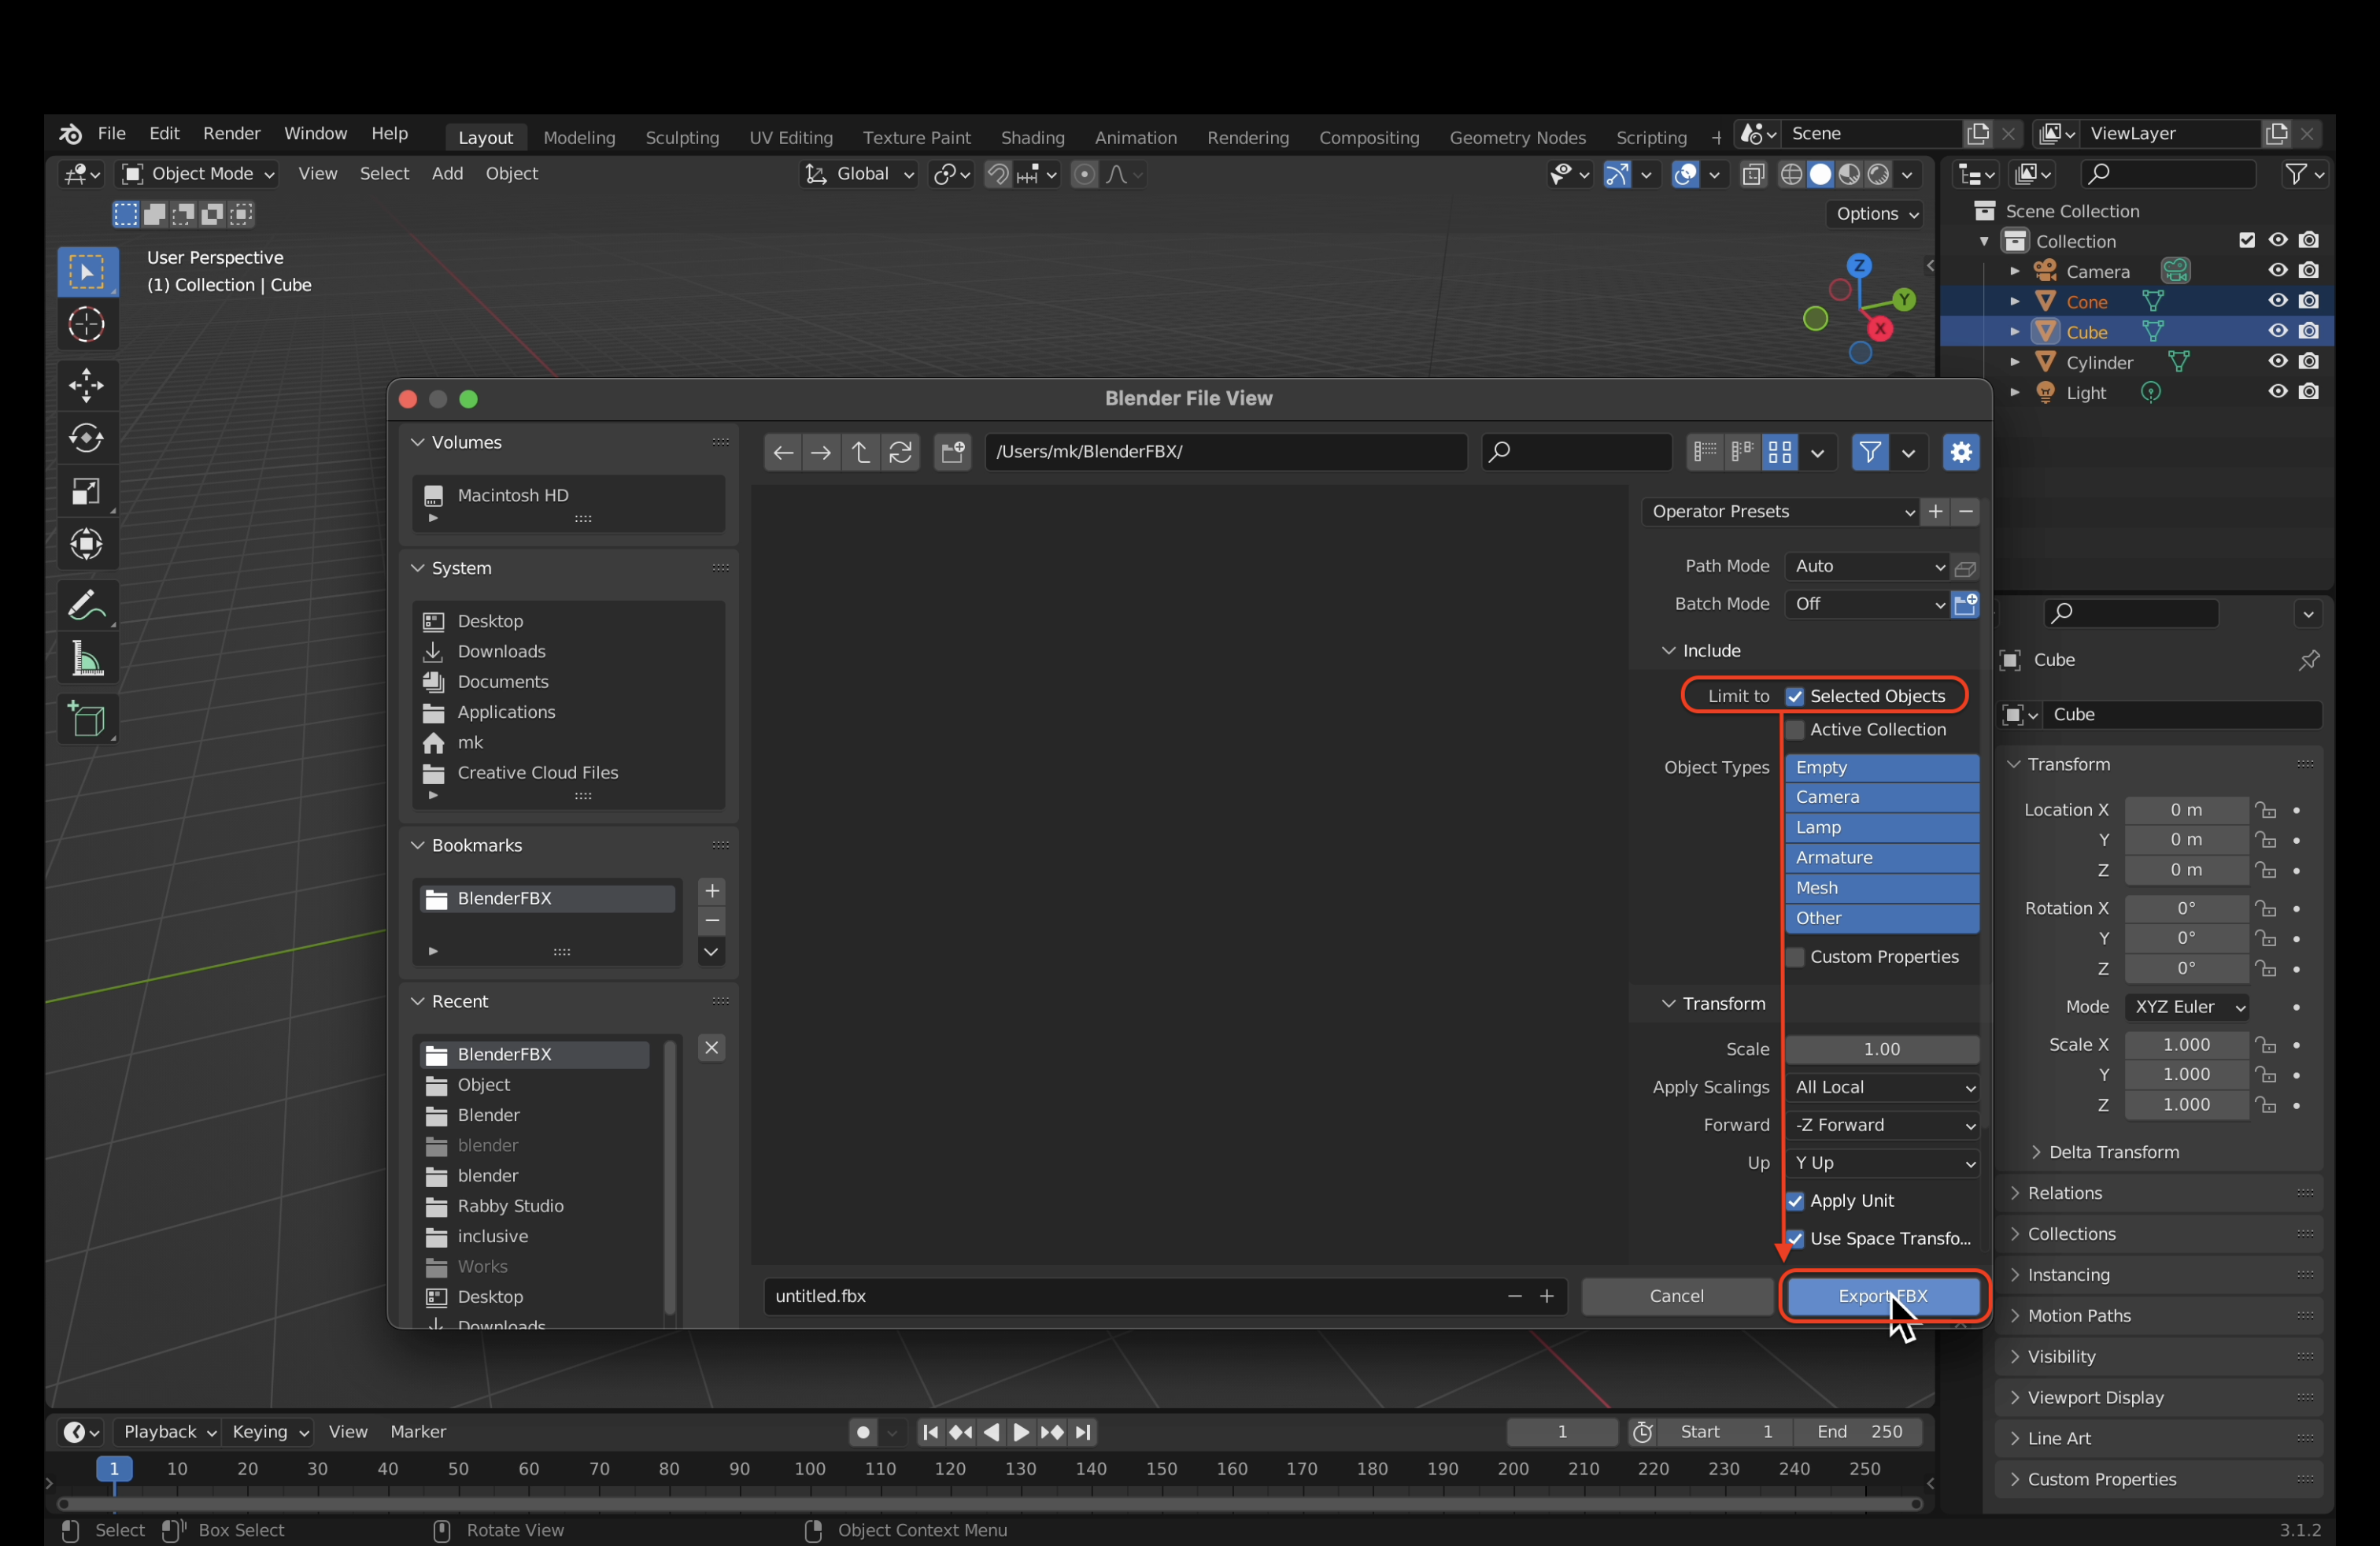Go to parent directory in file view
The height and width of the screenshot is (1546, 2380).
[860, 452]
